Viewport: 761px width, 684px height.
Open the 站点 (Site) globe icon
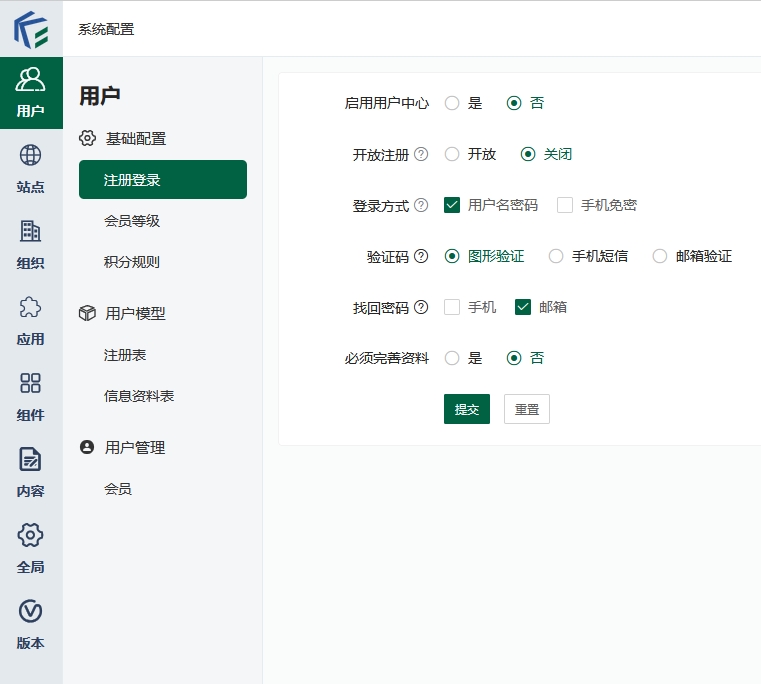(x=31, y=156)
